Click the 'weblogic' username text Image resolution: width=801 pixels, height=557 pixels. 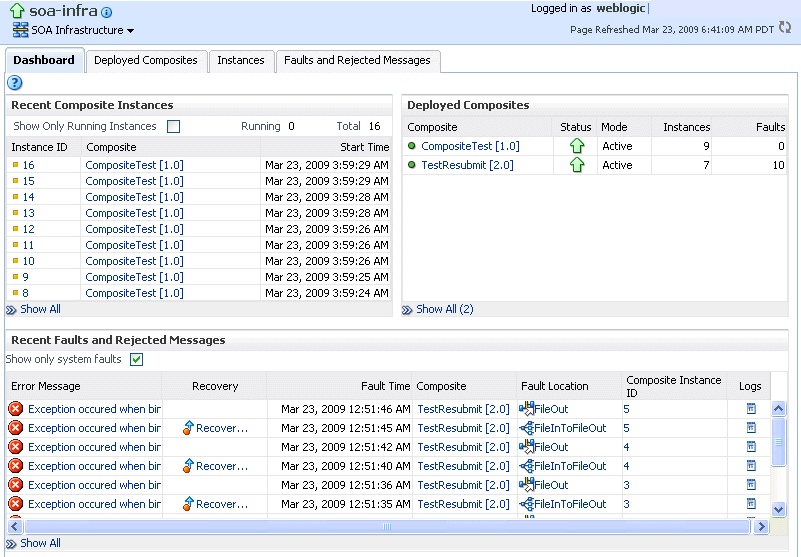[621, 8]
